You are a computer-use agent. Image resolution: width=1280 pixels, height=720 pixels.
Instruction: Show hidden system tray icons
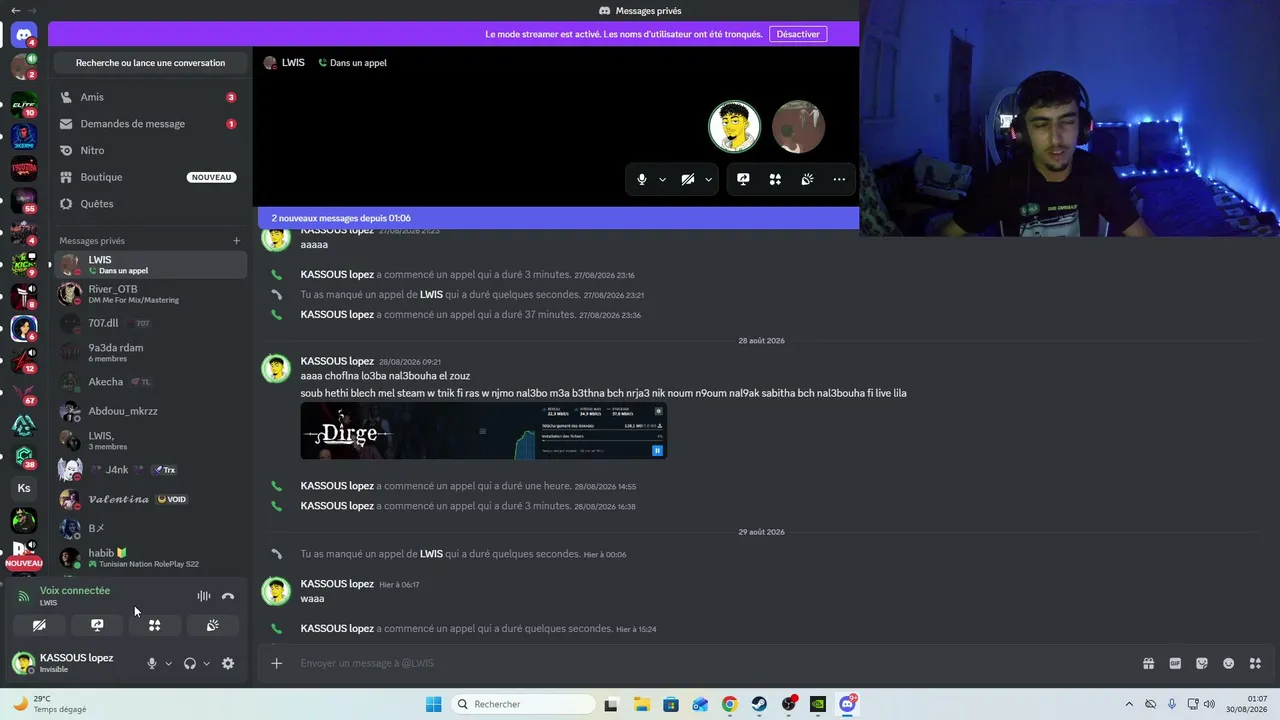click(x=1129, y=704)
